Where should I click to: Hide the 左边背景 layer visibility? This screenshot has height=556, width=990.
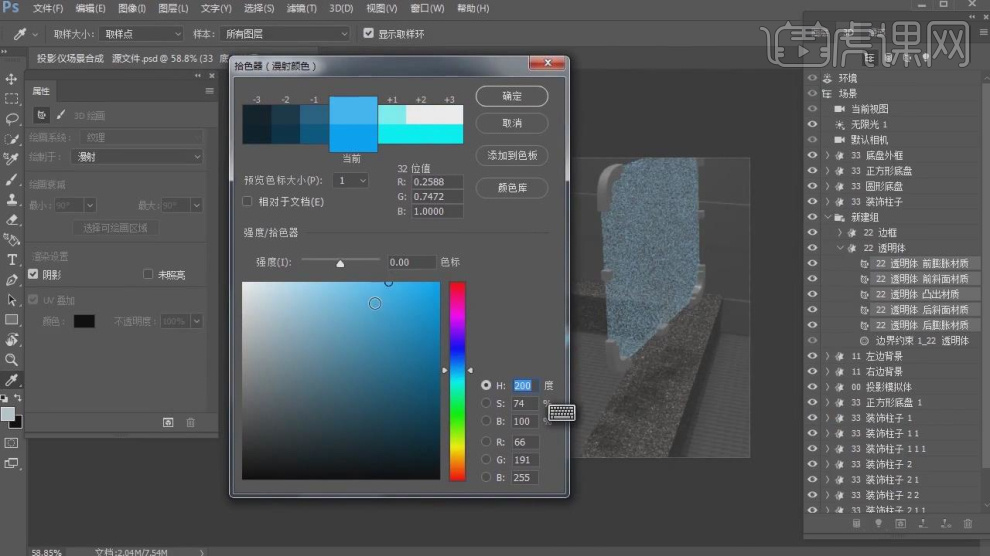(812, 356)
